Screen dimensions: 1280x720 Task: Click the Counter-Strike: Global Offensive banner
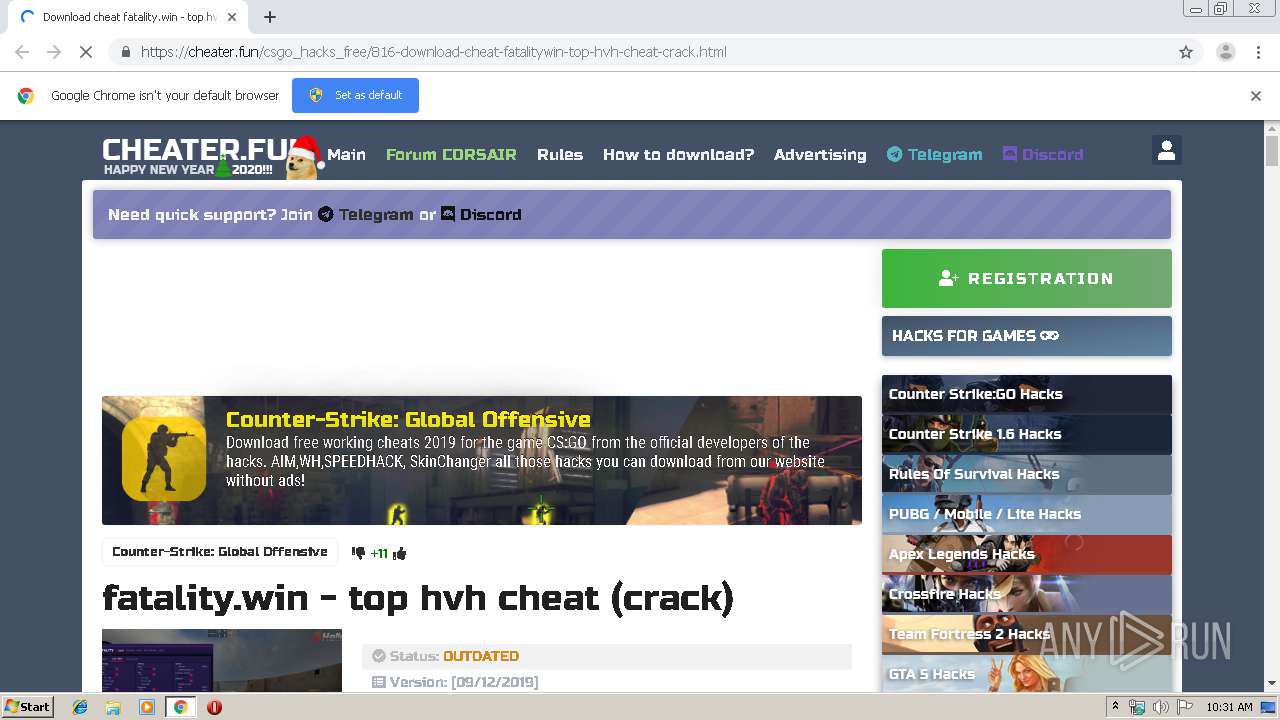481,460
